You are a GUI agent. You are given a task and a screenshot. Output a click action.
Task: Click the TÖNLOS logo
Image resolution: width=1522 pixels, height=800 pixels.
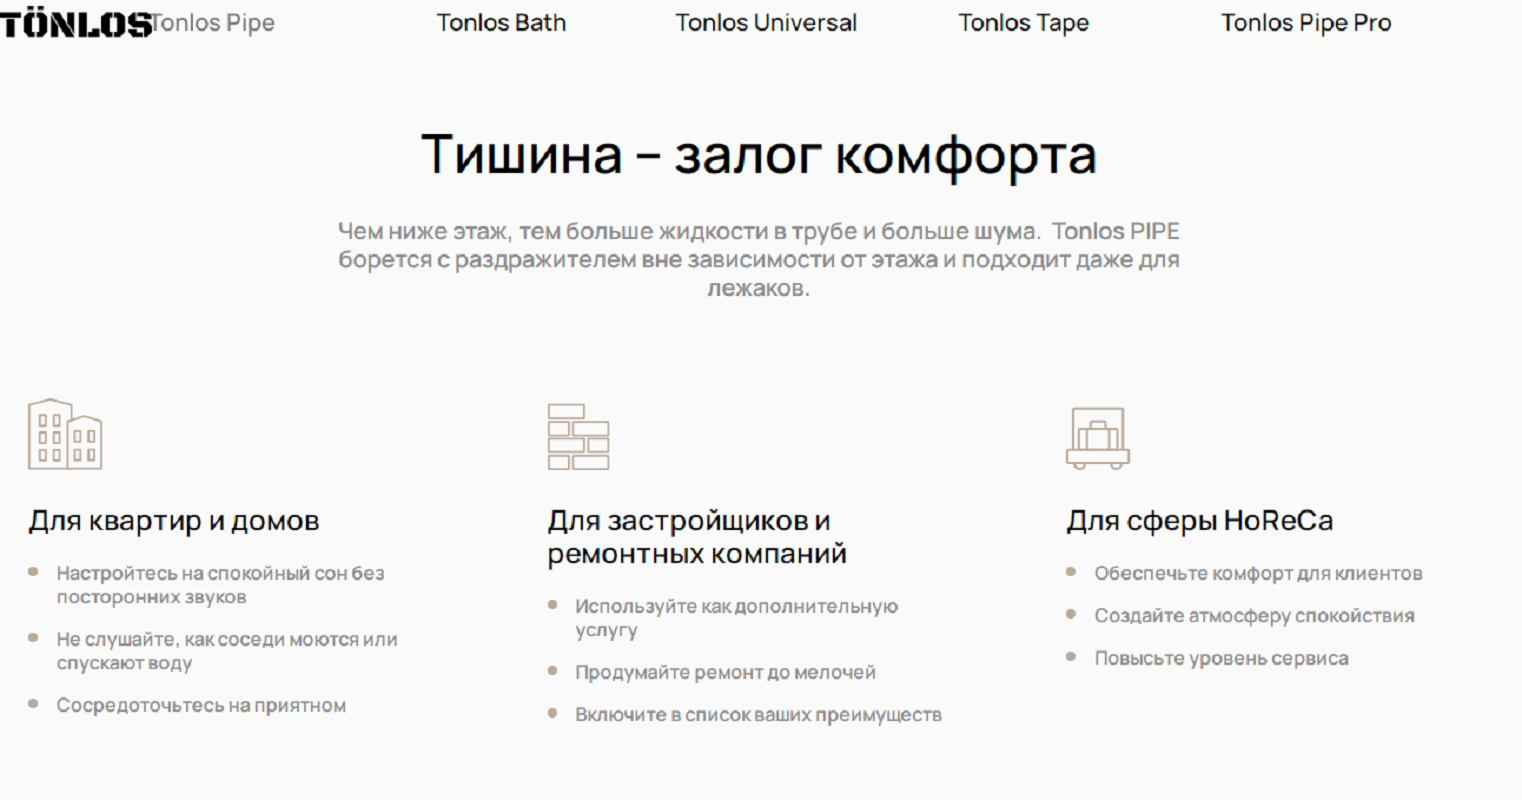tap(76, 23)
